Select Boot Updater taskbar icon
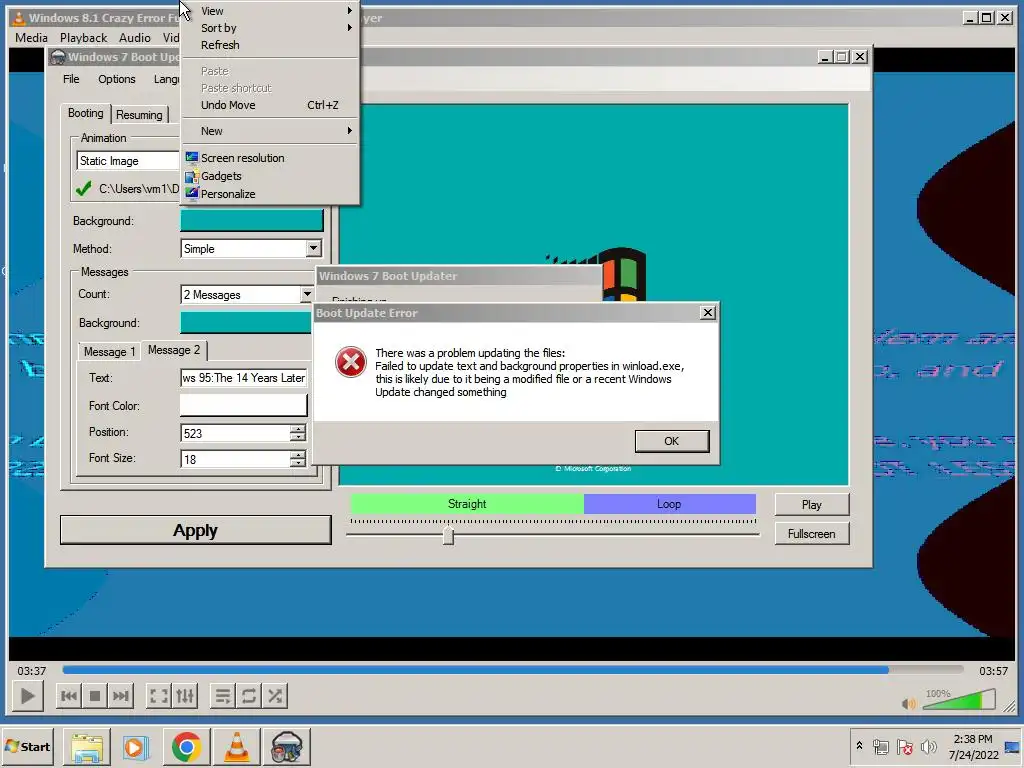Viewport: 1024px width, 768px height. pyautogui.click(x=287, y=747)
